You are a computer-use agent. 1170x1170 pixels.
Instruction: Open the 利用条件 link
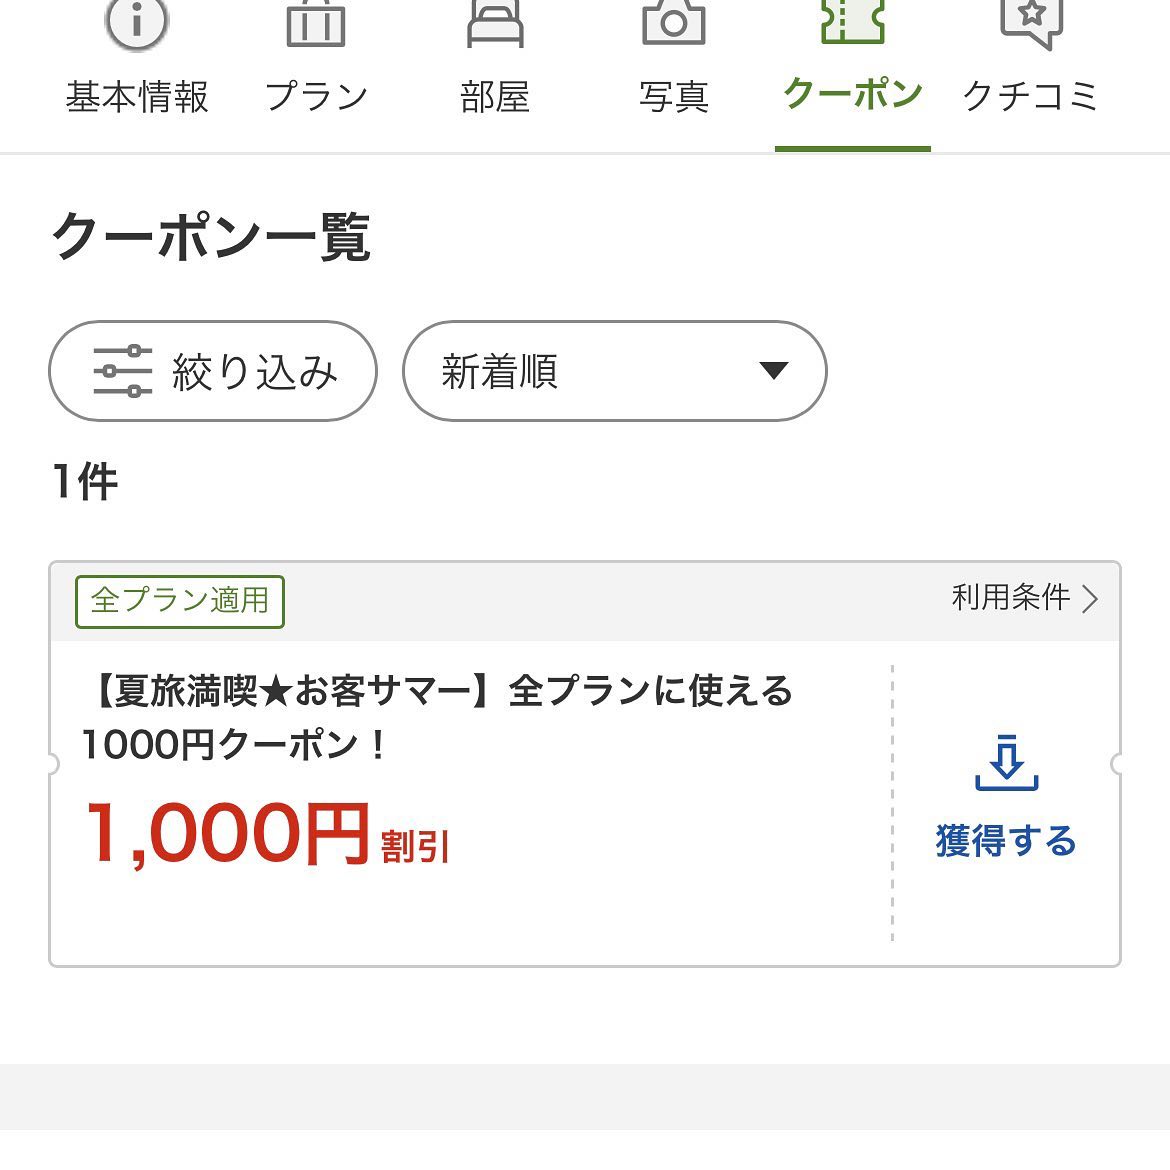(1011, 598)
